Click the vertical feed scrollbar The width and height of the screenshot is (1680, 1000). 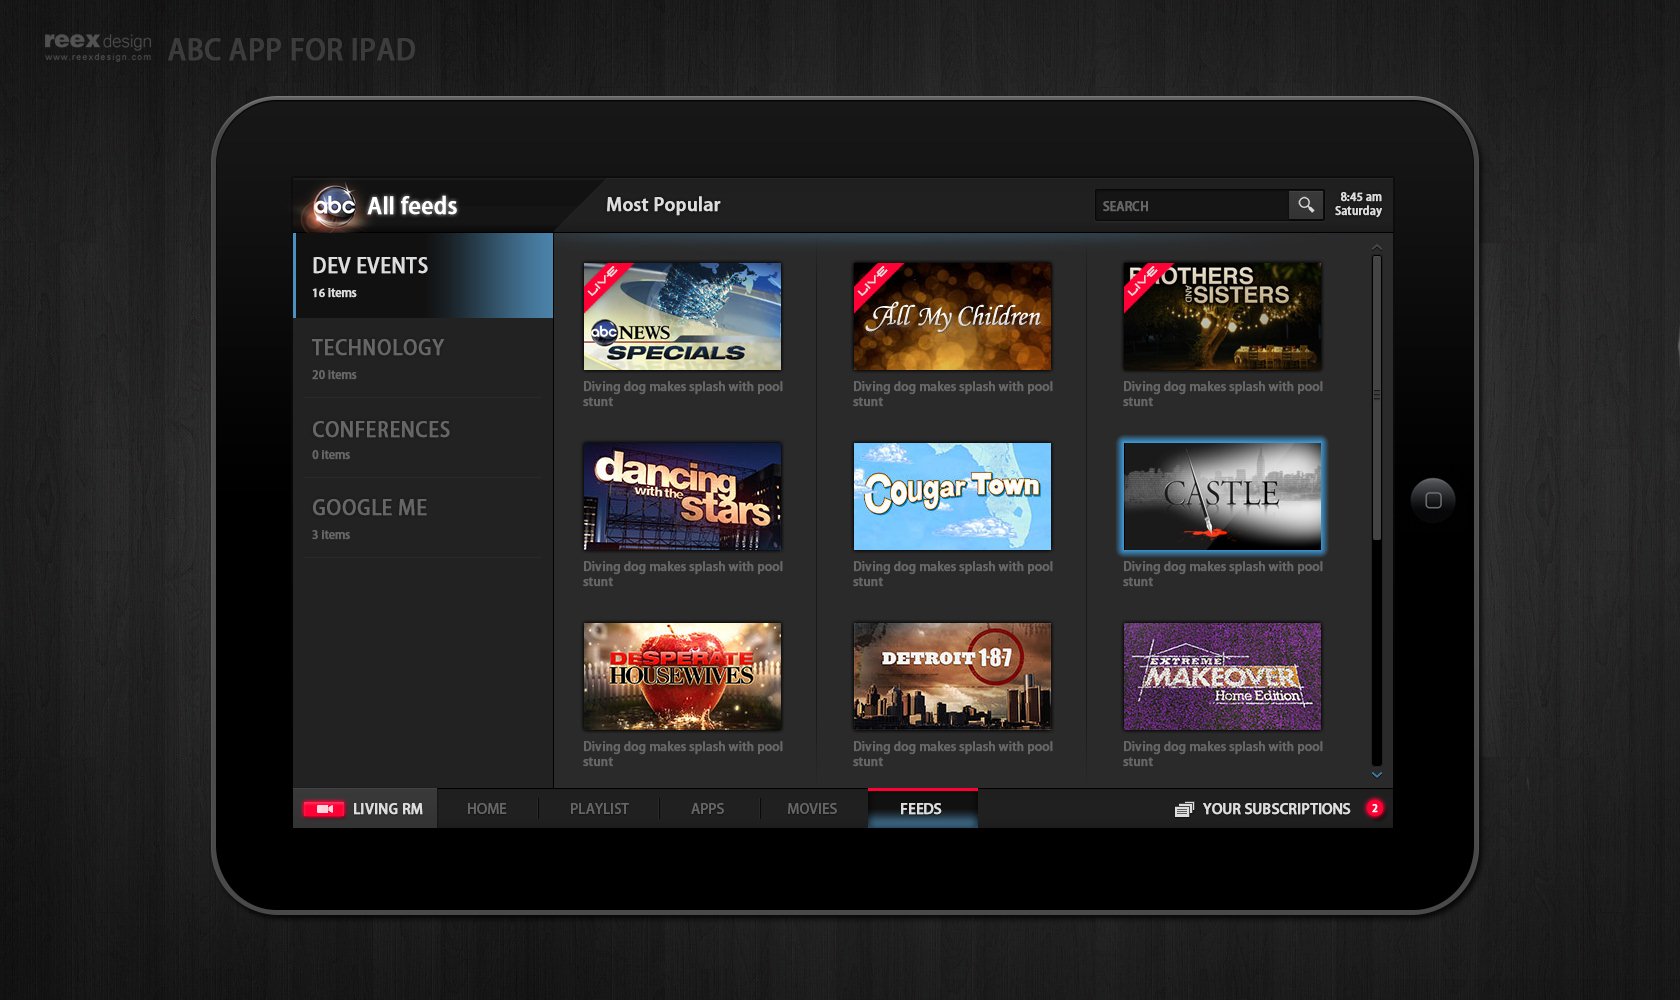coord(1377,398)
